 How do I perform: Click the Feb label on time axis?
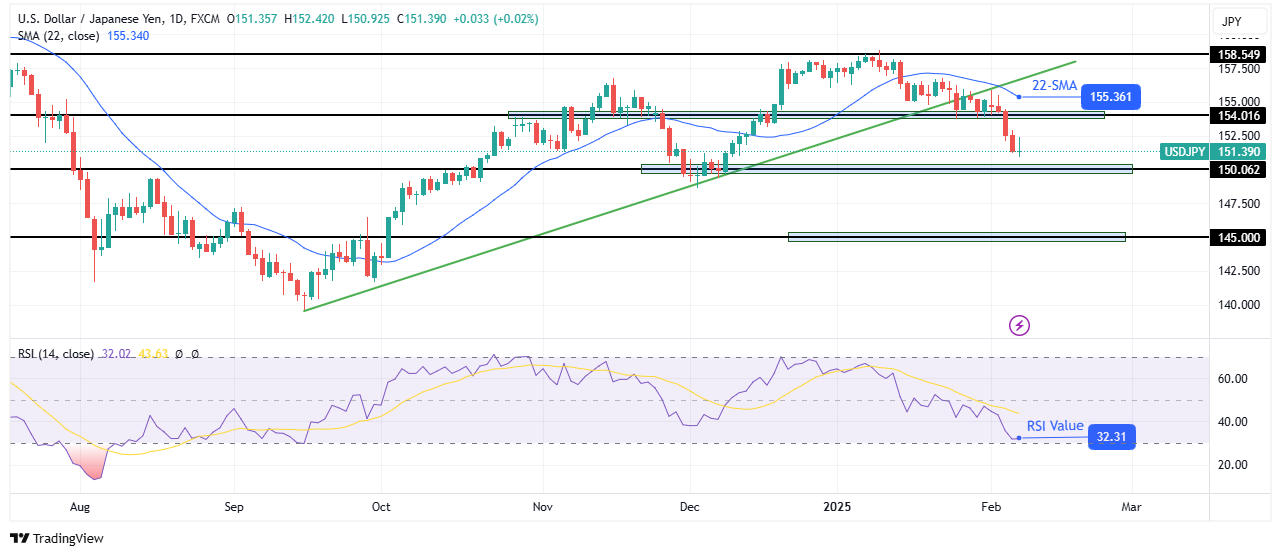pos(991,507)
